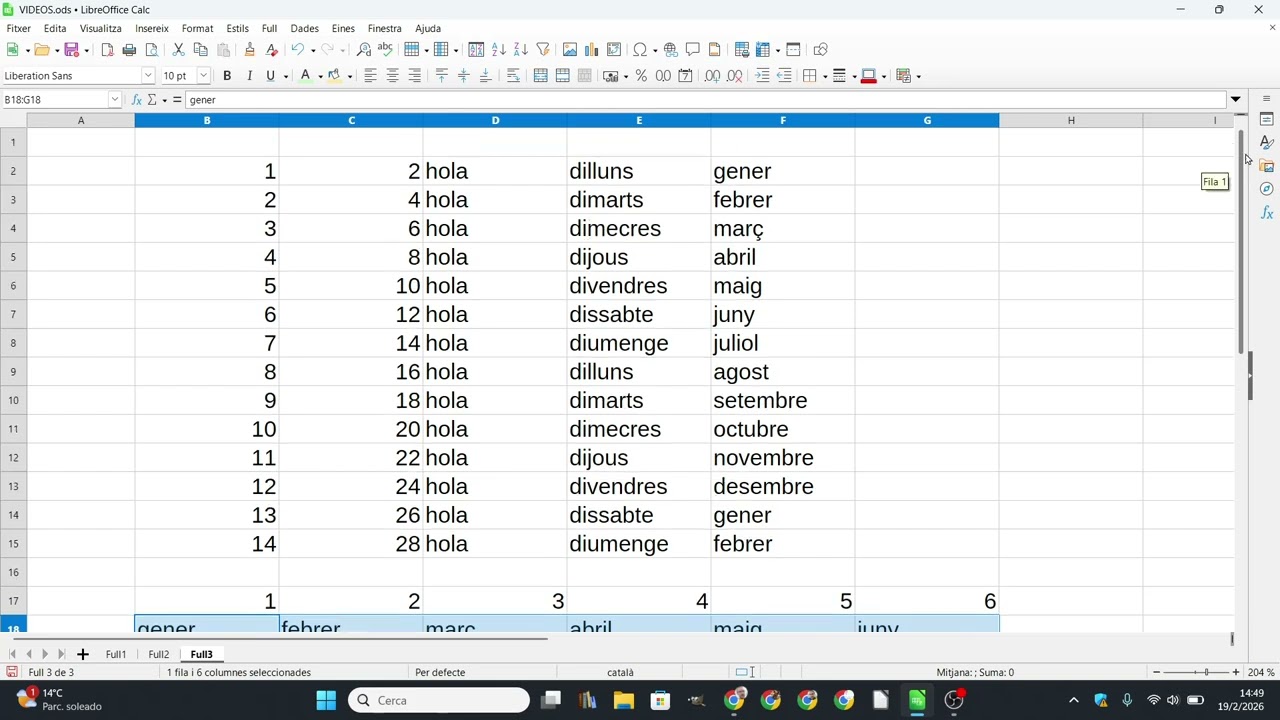Click the Windows Start button

tap(326, 700)
